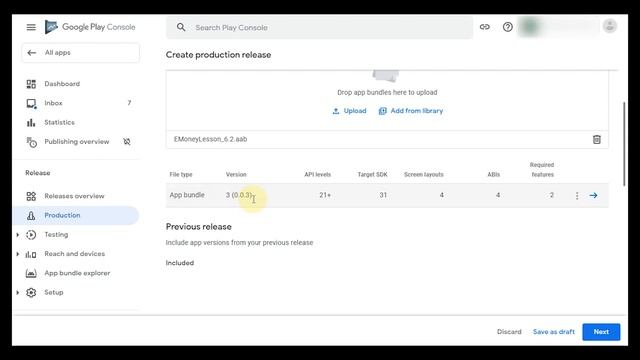This screenshot has height=360, width=640.
Task: Click file name EMoneyLesson_6.2.aab
Action: pyautogui.click(x=211, y=139)
